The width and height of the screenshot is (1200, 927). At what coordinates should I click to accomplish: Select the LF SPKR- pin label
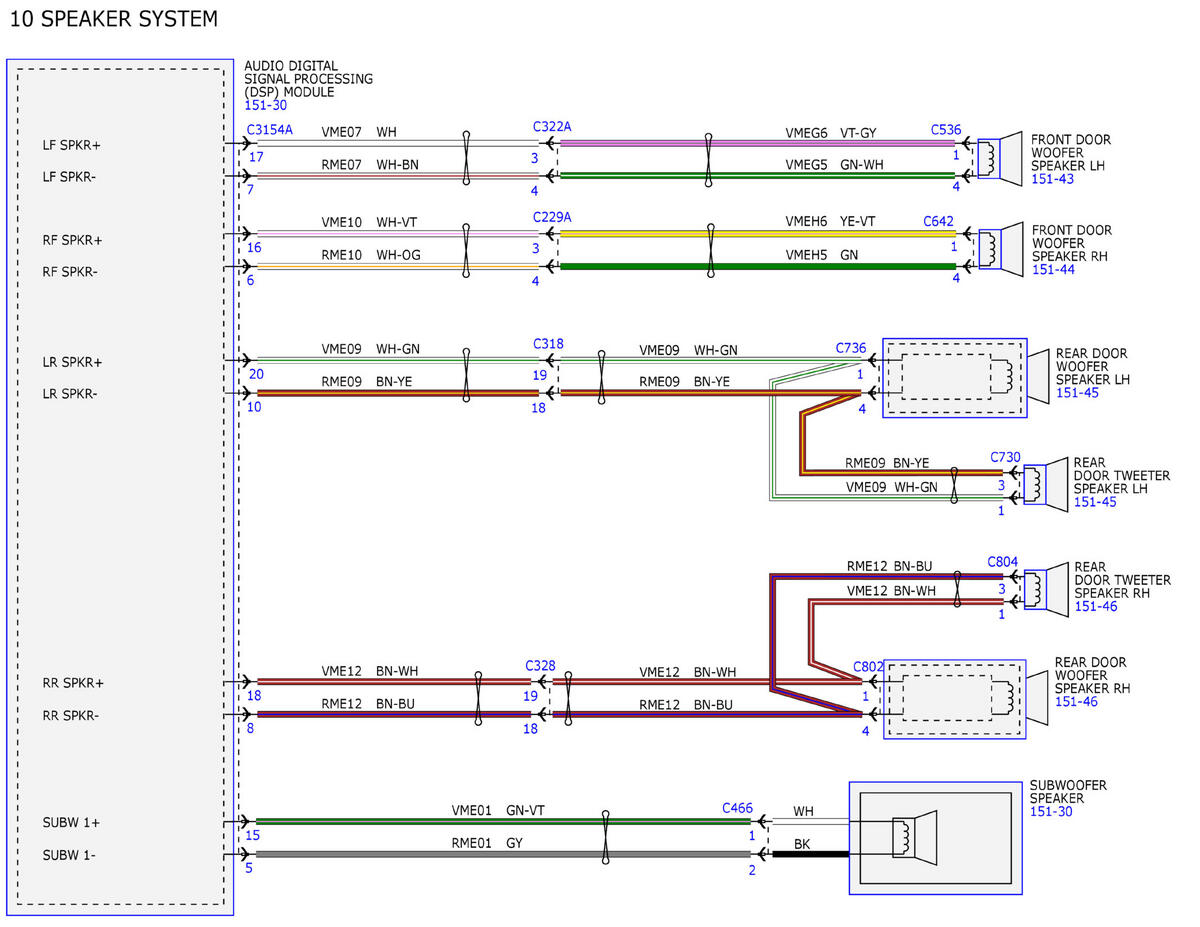tap(71, 177)
